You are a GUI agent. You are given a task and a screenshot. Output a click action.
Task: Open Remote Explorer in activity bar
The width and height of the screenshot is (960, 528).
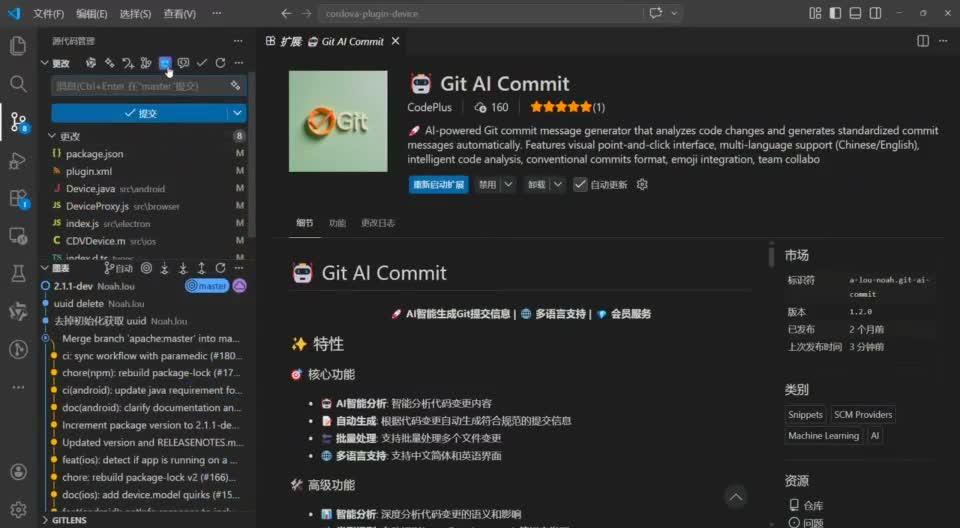tap(18, 236)
